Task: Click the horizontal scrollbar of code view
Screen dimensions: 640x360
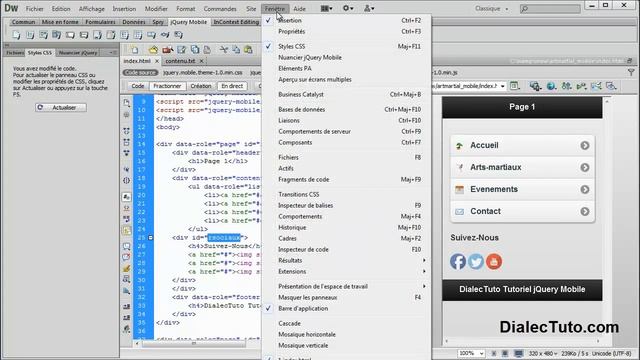Action: click(194, 344)
